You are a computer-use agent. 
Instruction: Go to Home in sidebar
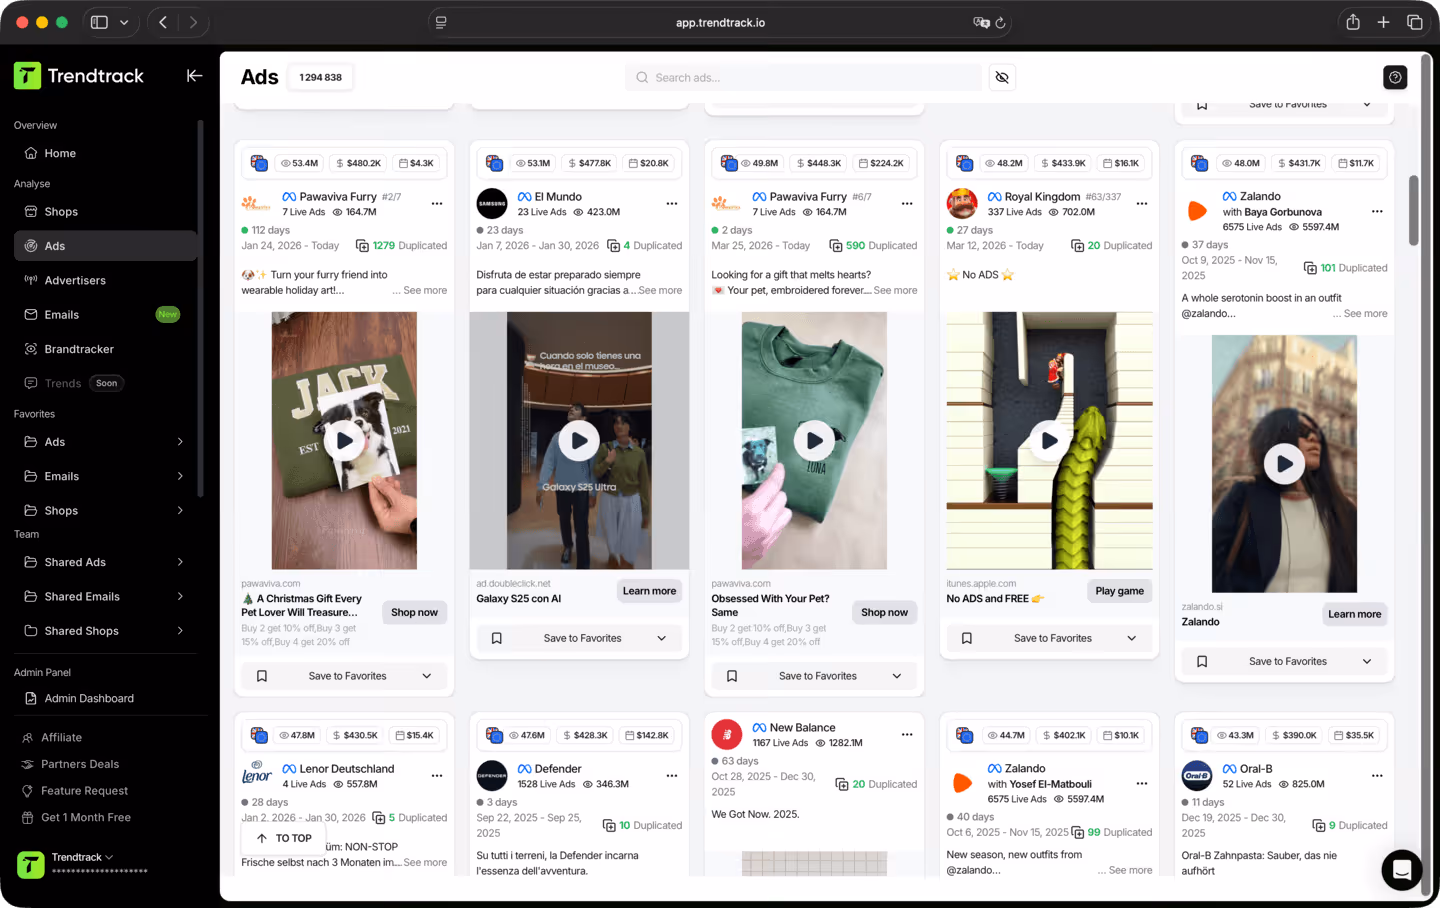pyautogui.click(x=105, y=153)
